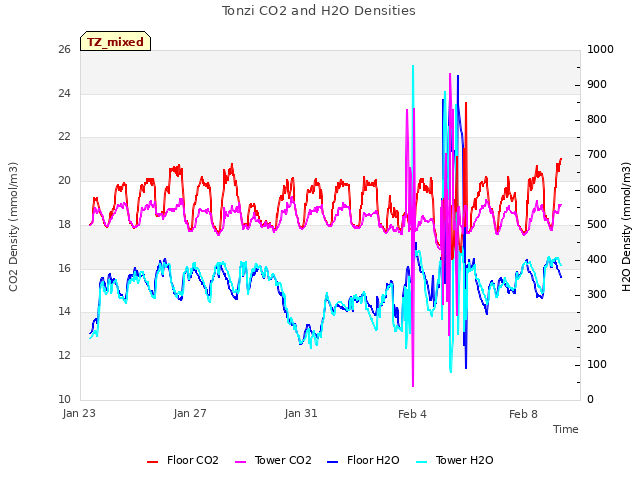Click the 900 value on H2O axis
Viewport: 640px width, 480px height.
pos(597,84)
